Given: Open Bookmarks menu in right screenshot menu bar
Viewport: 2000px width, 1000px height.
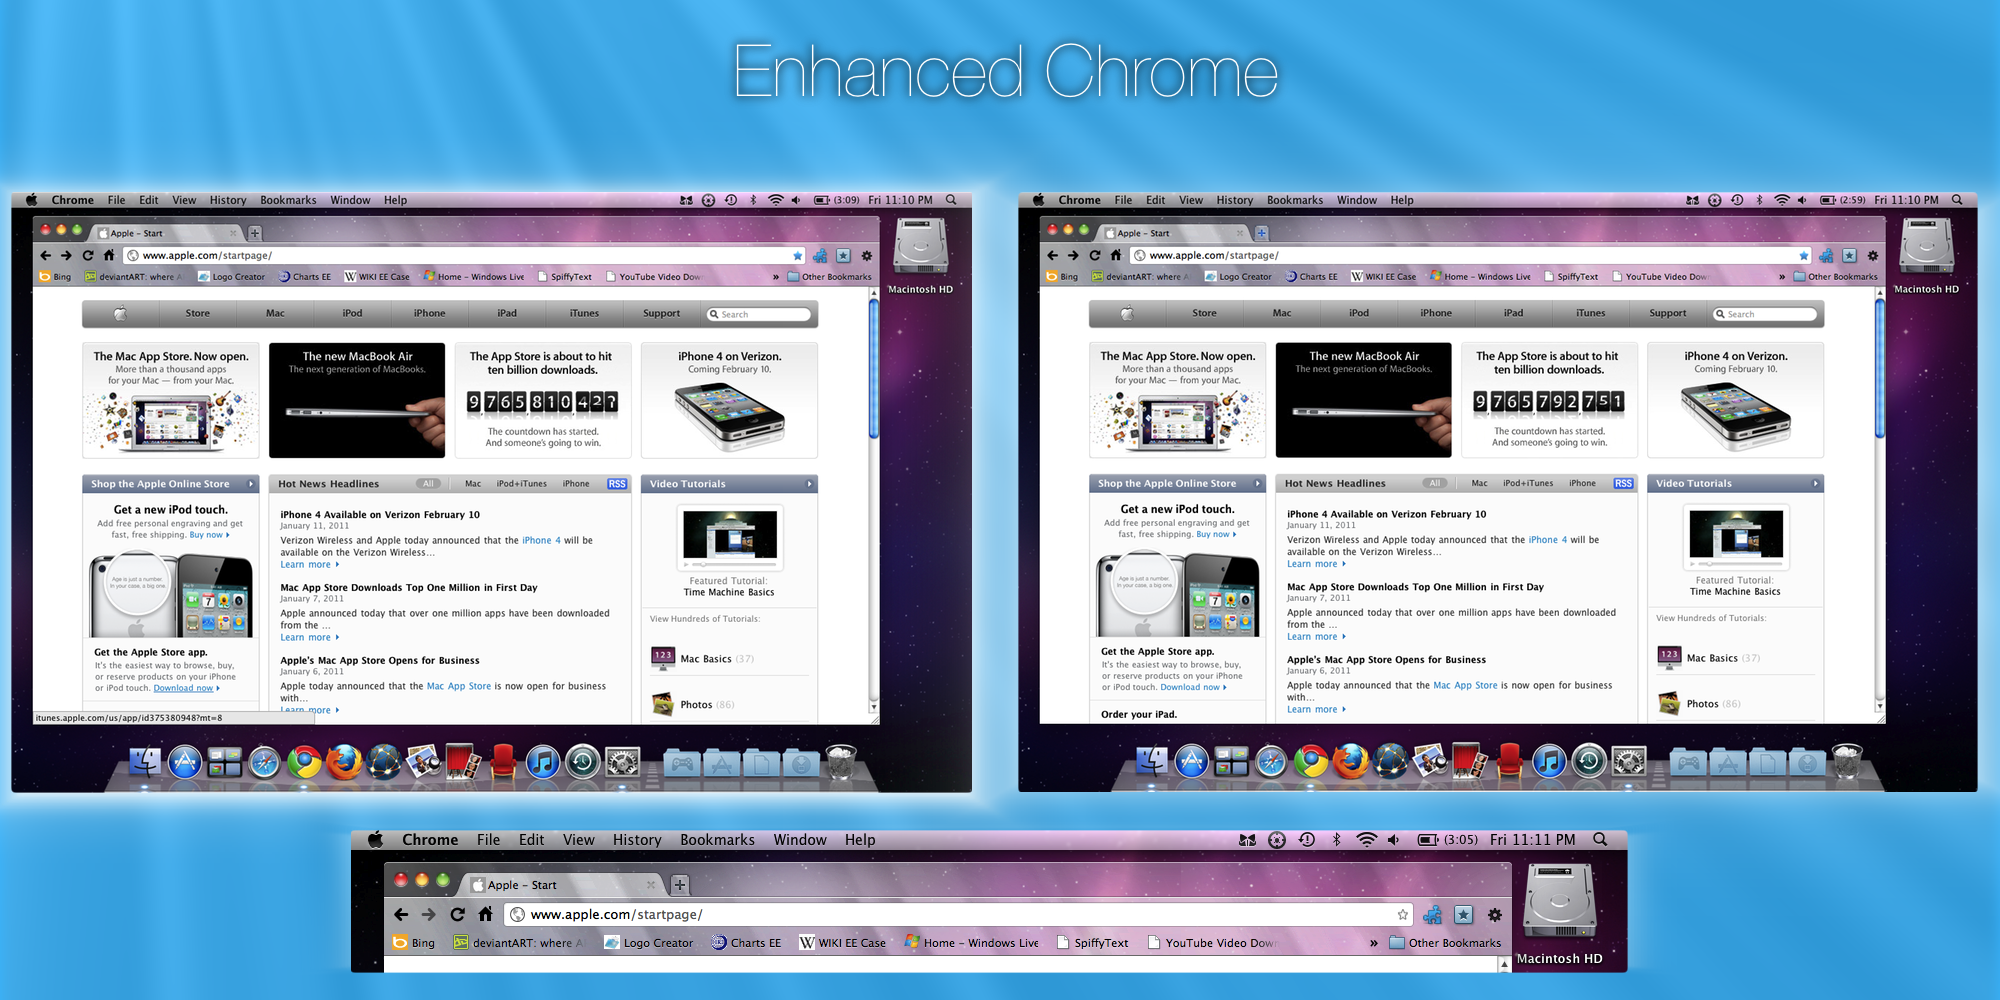Looking at the screenshot, I should click(x=1295, y=200).
